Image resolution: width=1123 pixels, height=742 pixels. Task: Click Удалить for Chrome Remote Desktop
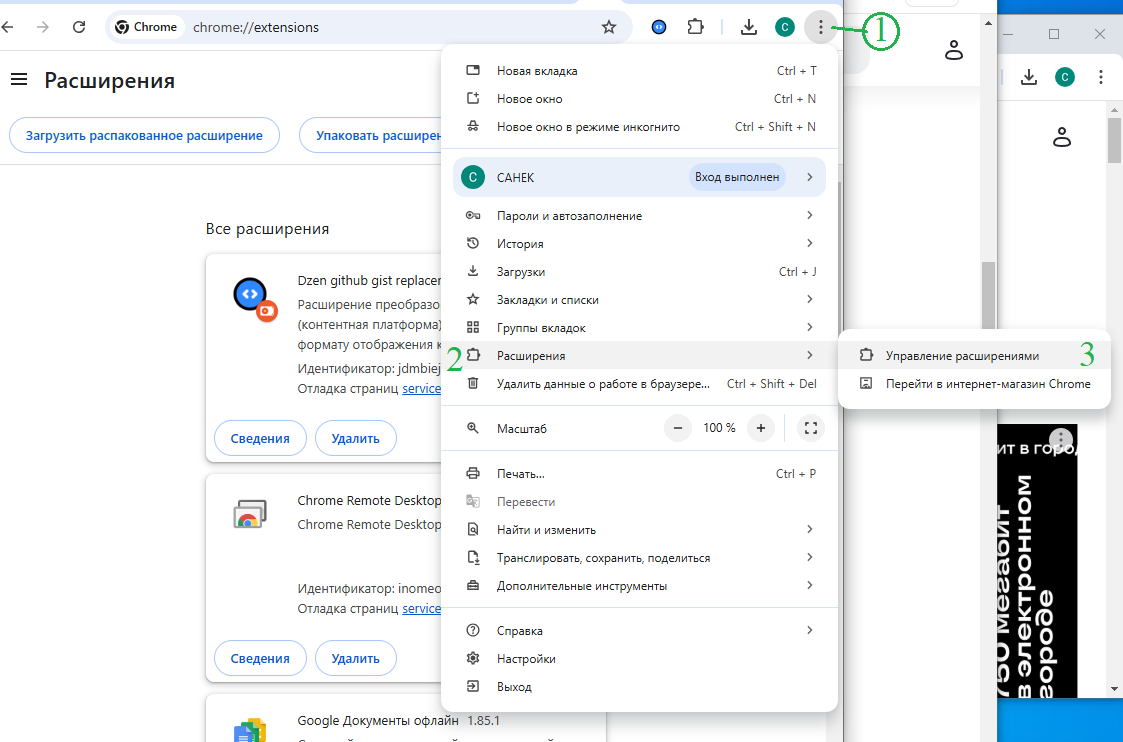click(355, 658)
